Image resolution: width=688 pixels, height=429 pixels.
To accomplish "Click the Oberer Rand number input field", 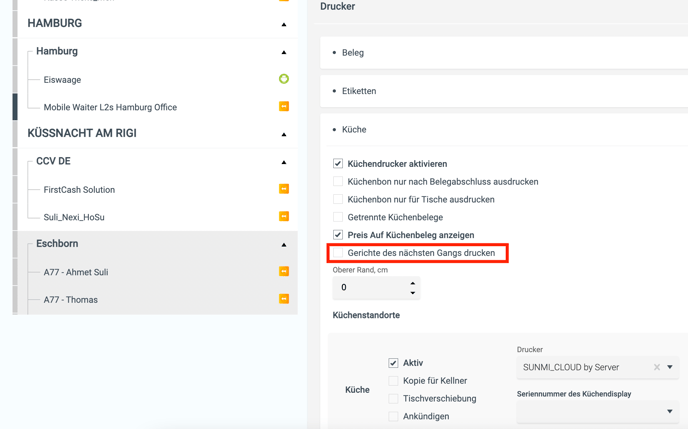I will pos(368,288).
